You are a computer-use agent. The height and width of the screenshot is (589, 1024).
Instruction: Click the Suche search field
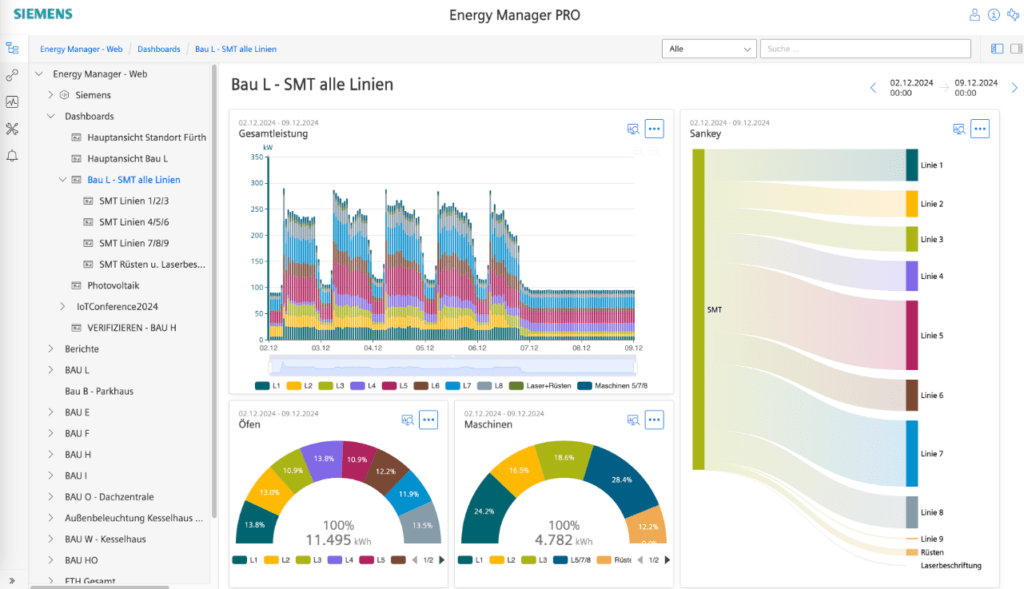(x=865, y=48)
